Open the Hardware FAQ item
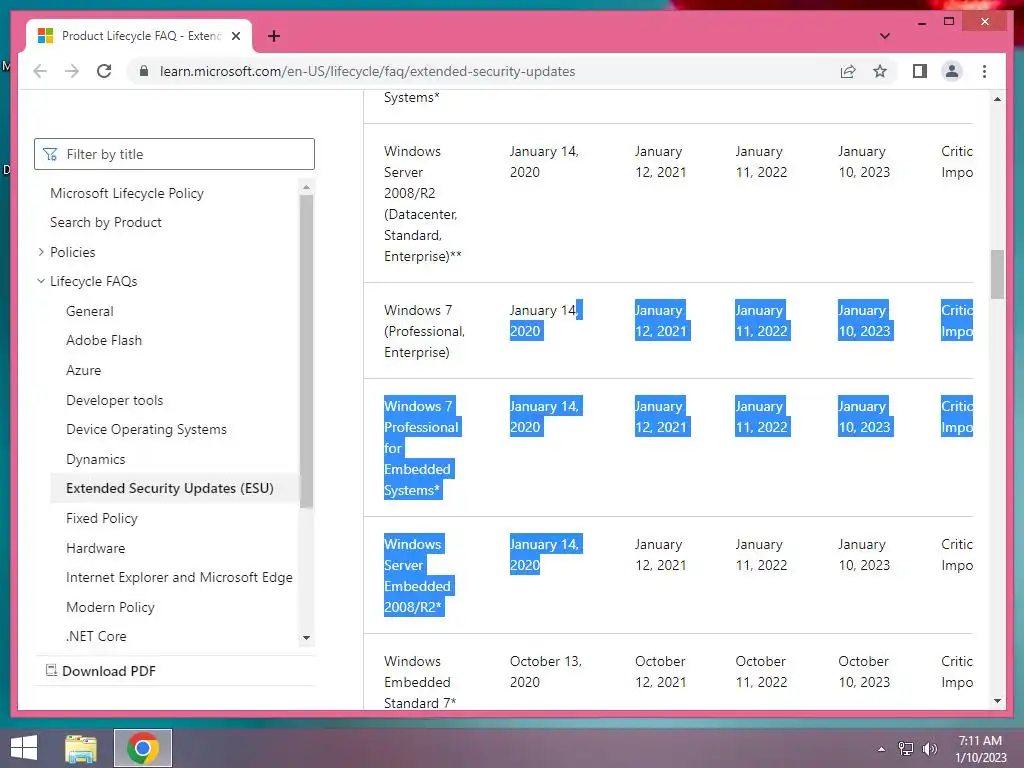Screen dimensions: 1024x768 click(95, 548)
